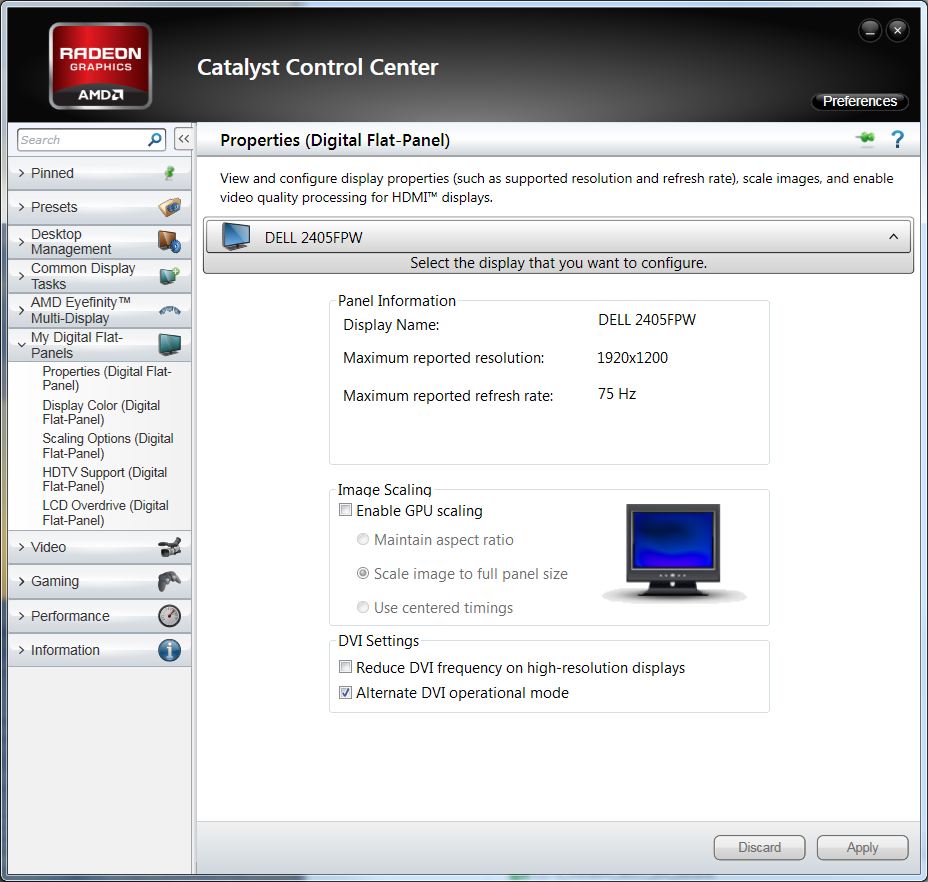Click the Desktop Management icon
Viewport: 928px width, 882px height.
169,242
